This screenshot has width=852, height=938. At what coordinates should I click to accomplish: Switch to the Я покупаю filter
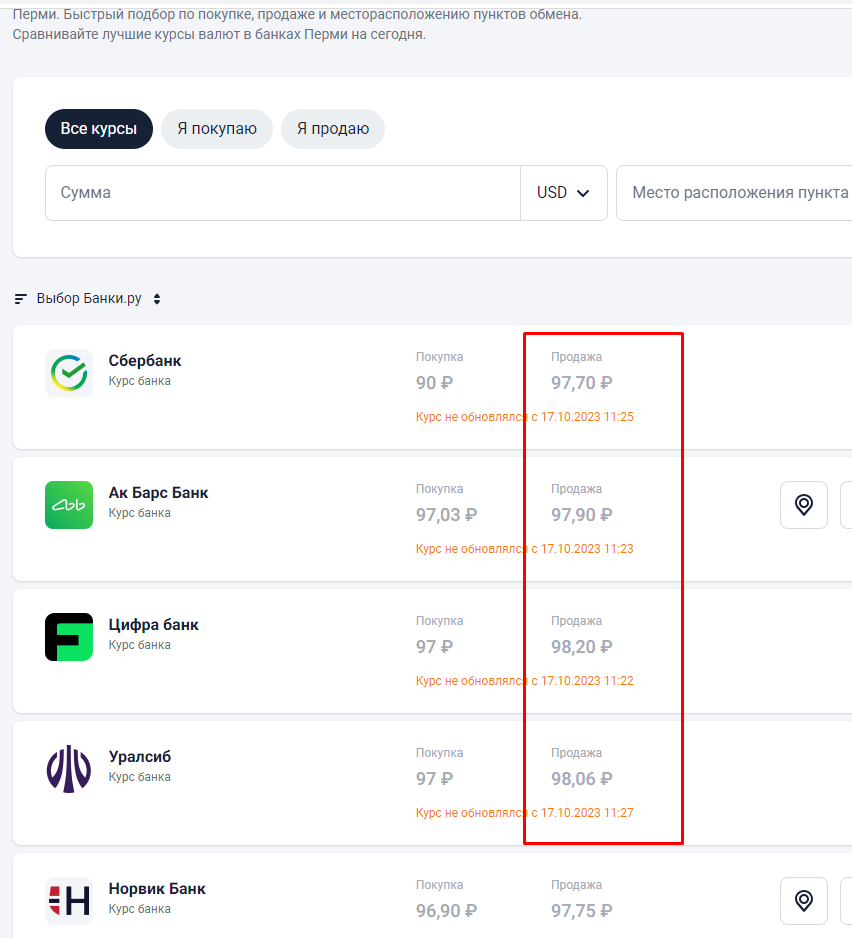pyautogui.click(x=217, y=129)
